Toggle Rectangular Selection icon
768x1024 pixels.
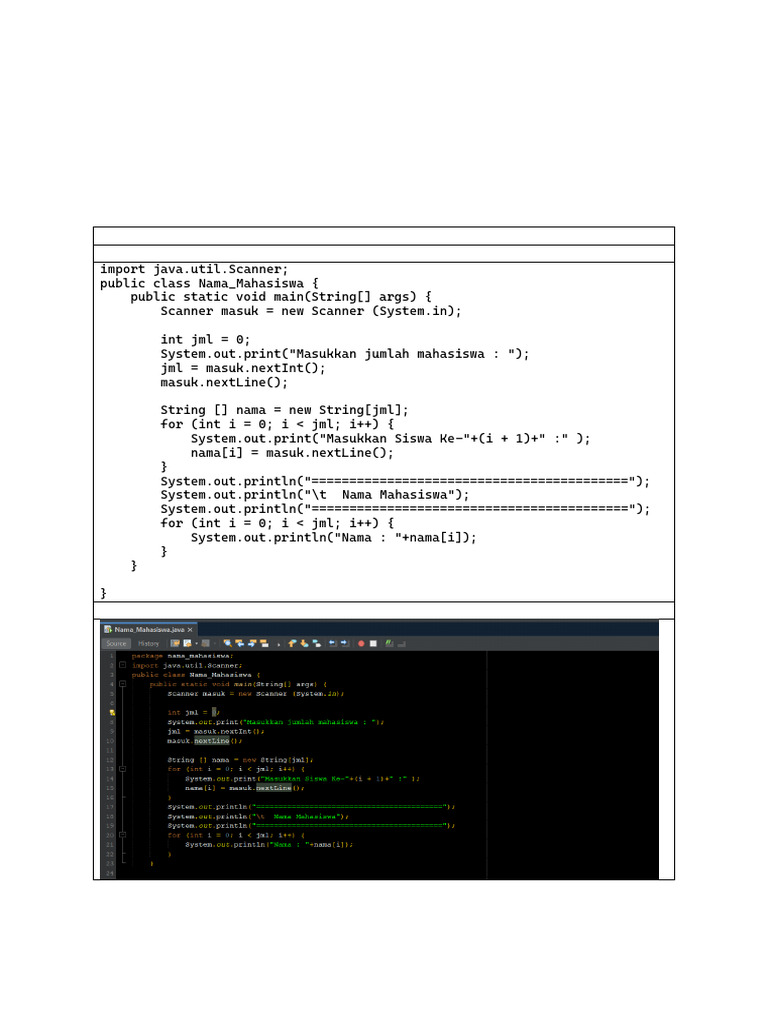[x=278, y=644]
